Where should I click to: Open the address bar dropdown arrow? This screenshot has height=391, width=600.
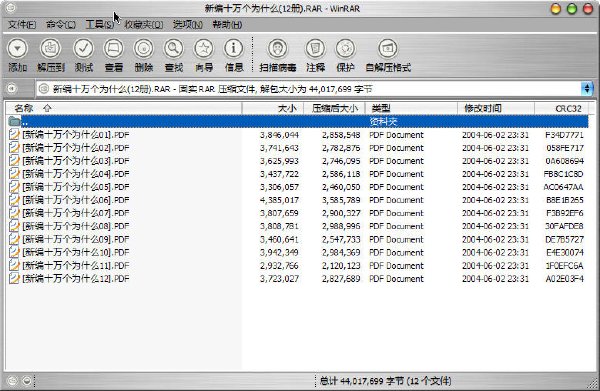point(587,89)
